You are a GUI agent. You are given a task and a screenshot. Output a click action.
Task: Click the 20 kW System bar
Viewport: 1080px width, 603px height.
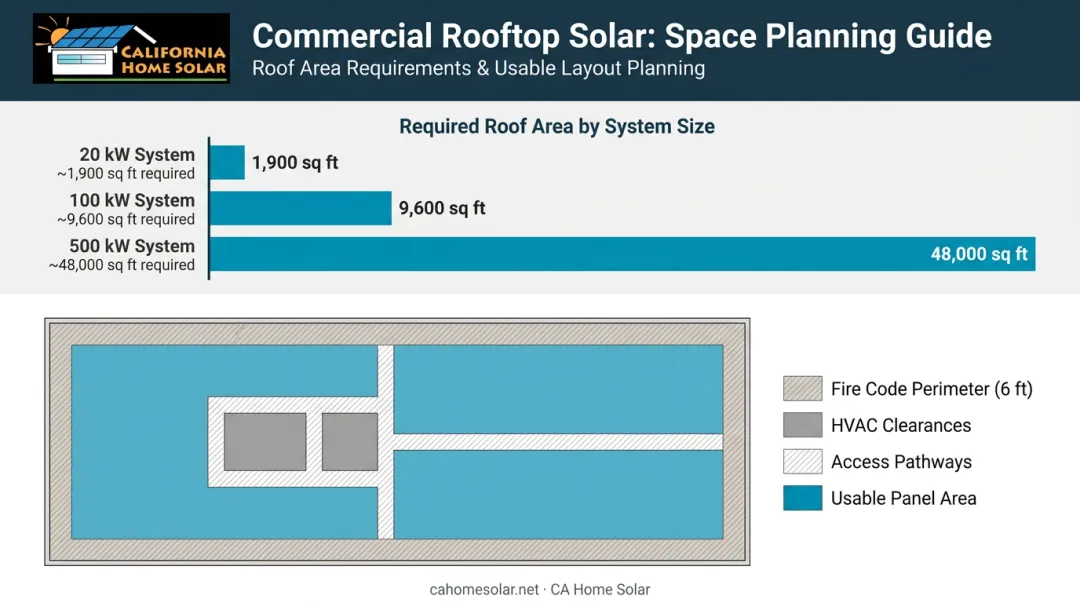click(x=227, y=163)
